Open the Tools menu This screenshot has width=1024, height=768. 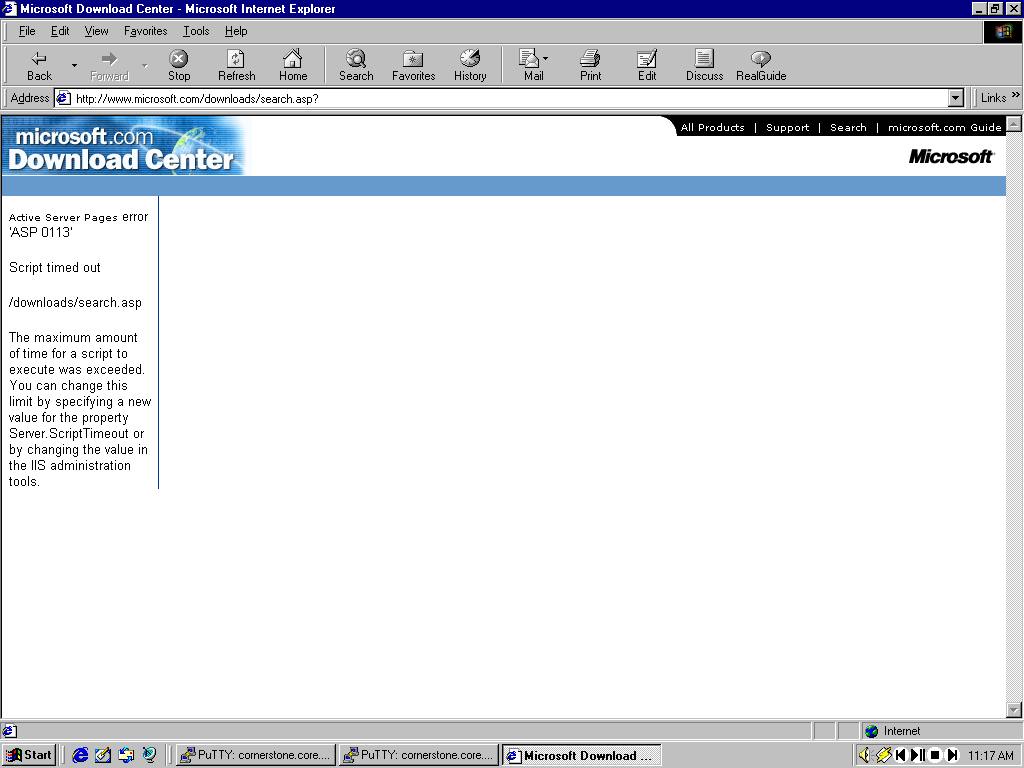pos(195,31)
